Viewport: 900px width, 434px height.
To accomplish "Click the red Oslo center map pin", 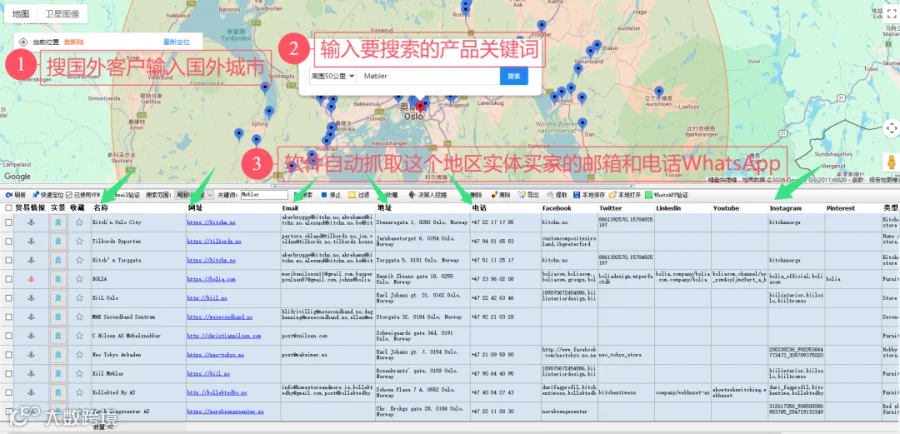I will tap(420, 106).
